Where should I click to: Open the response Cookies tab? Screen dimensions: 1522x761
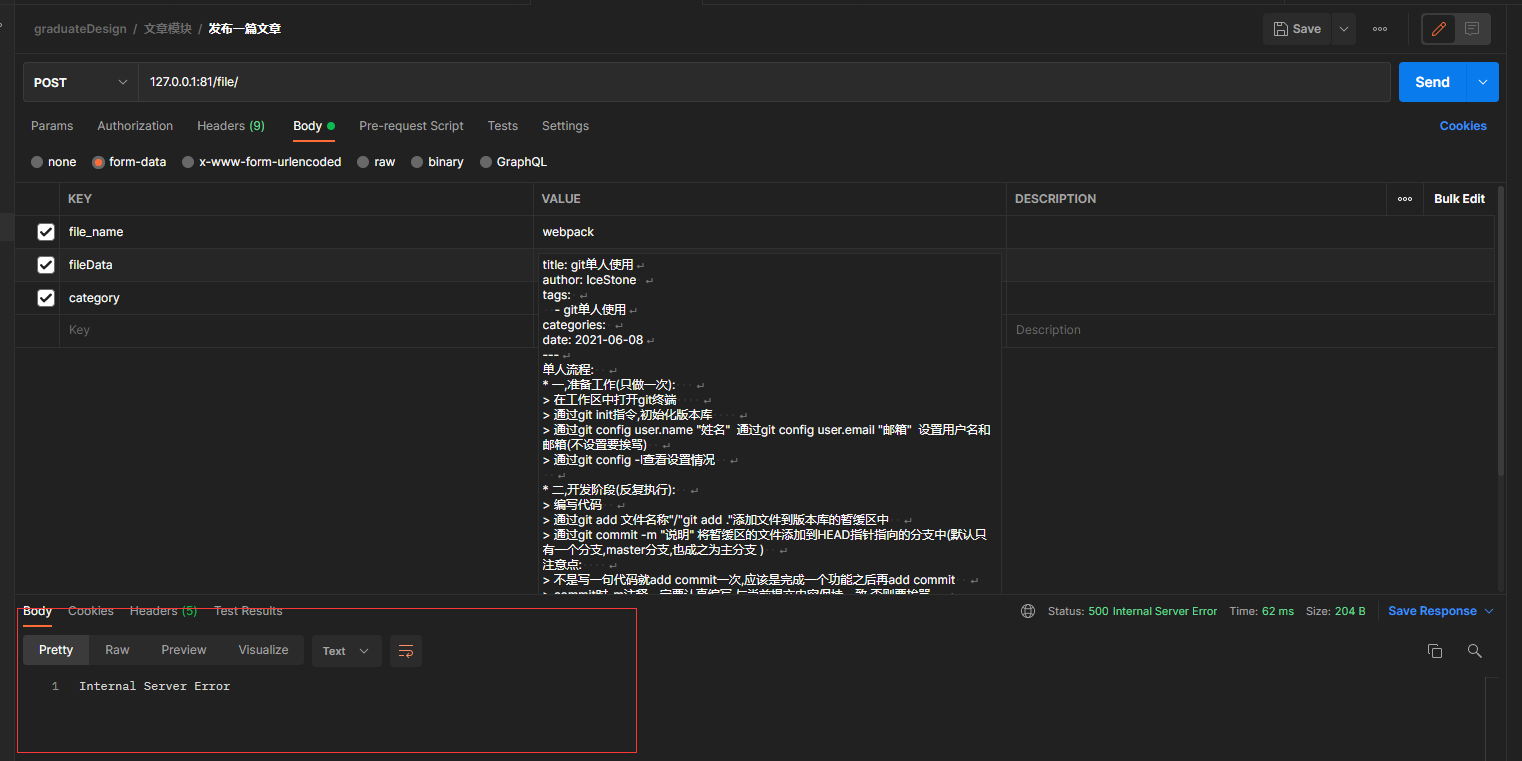point(91,611)
